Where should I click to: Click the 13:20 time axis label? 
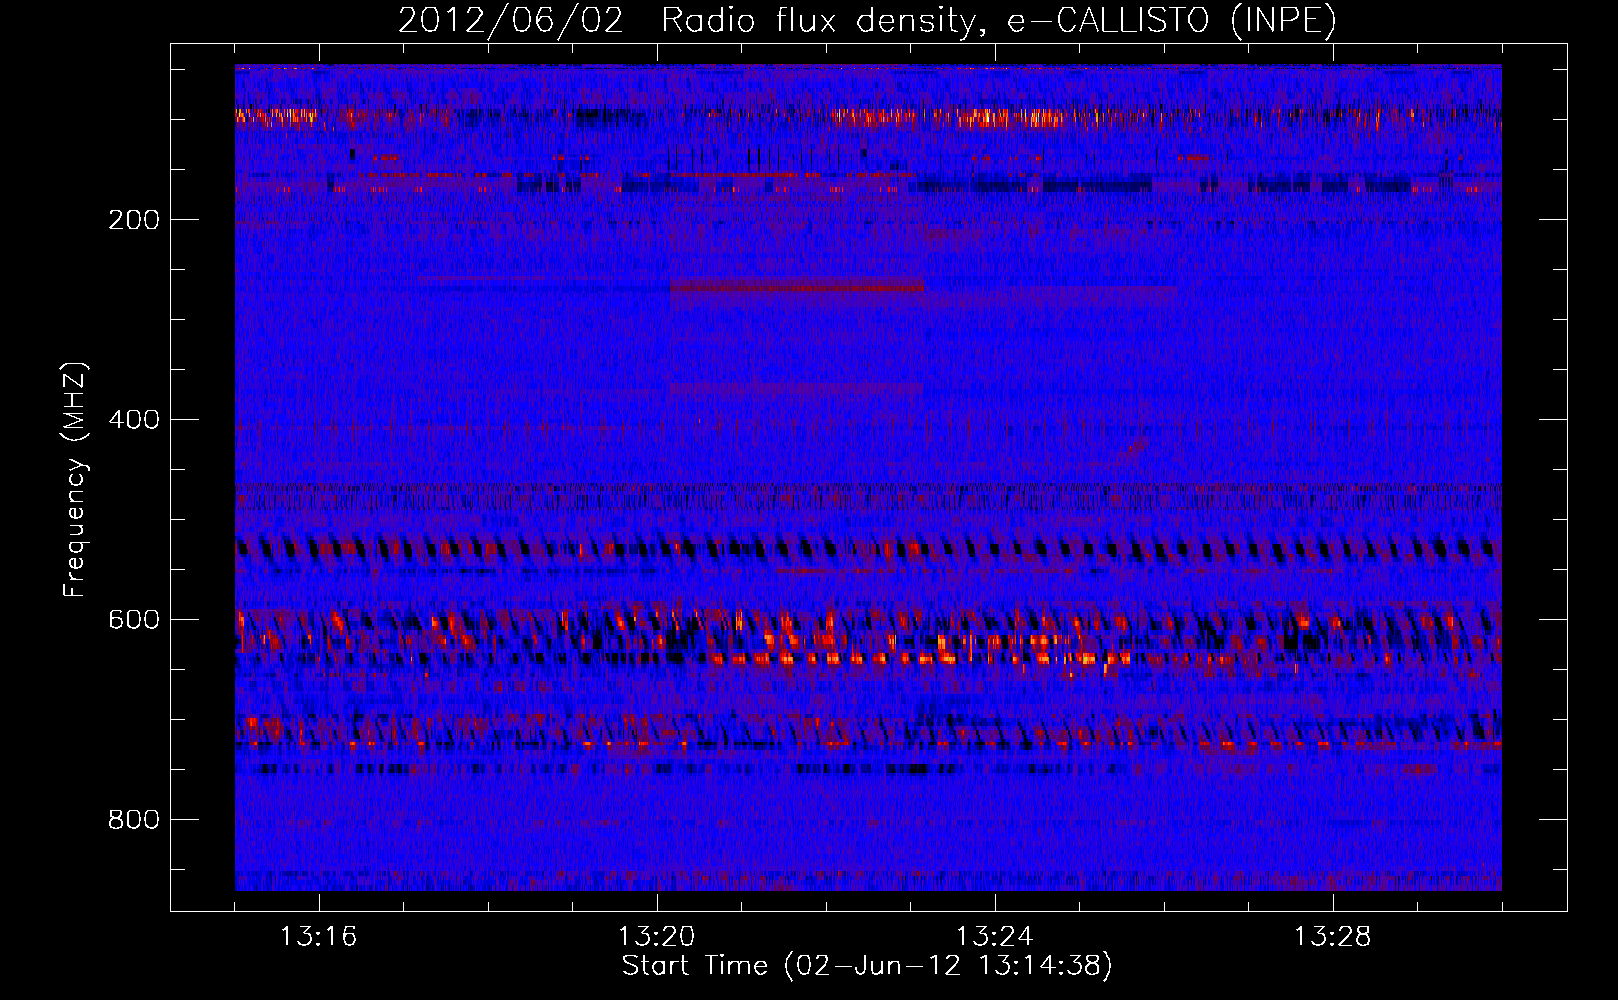click(x=656, y=937)
